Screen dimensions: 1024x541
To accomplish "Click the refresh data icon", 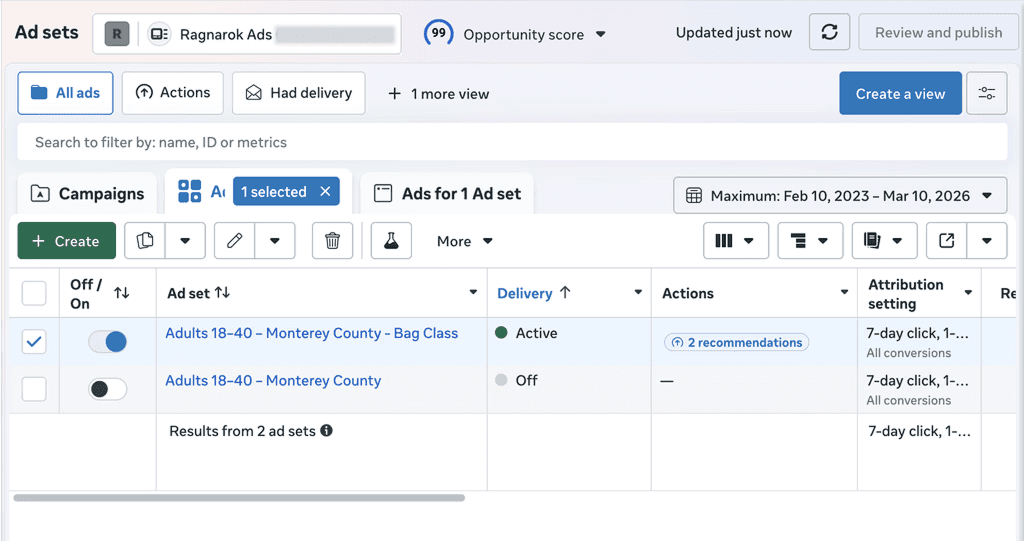I will tap(829, 32).
